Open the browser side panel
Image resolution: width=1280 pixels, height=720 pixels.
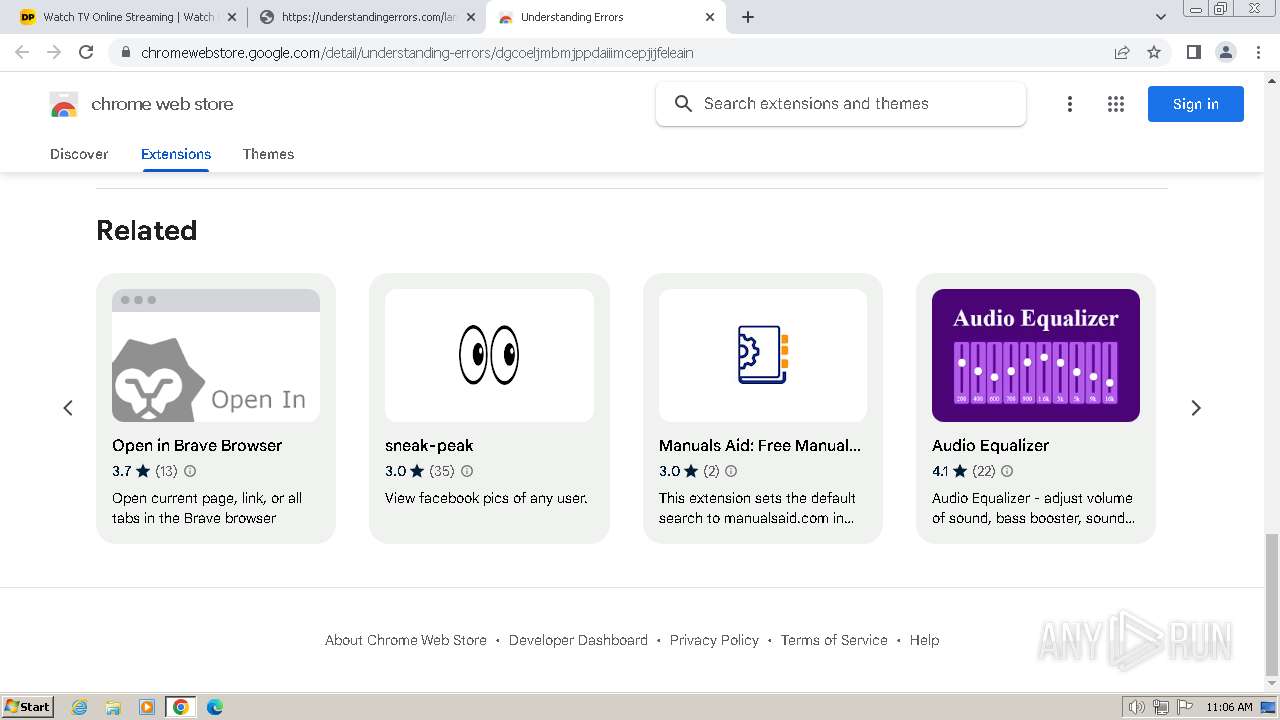click(x=1193, y=52)
